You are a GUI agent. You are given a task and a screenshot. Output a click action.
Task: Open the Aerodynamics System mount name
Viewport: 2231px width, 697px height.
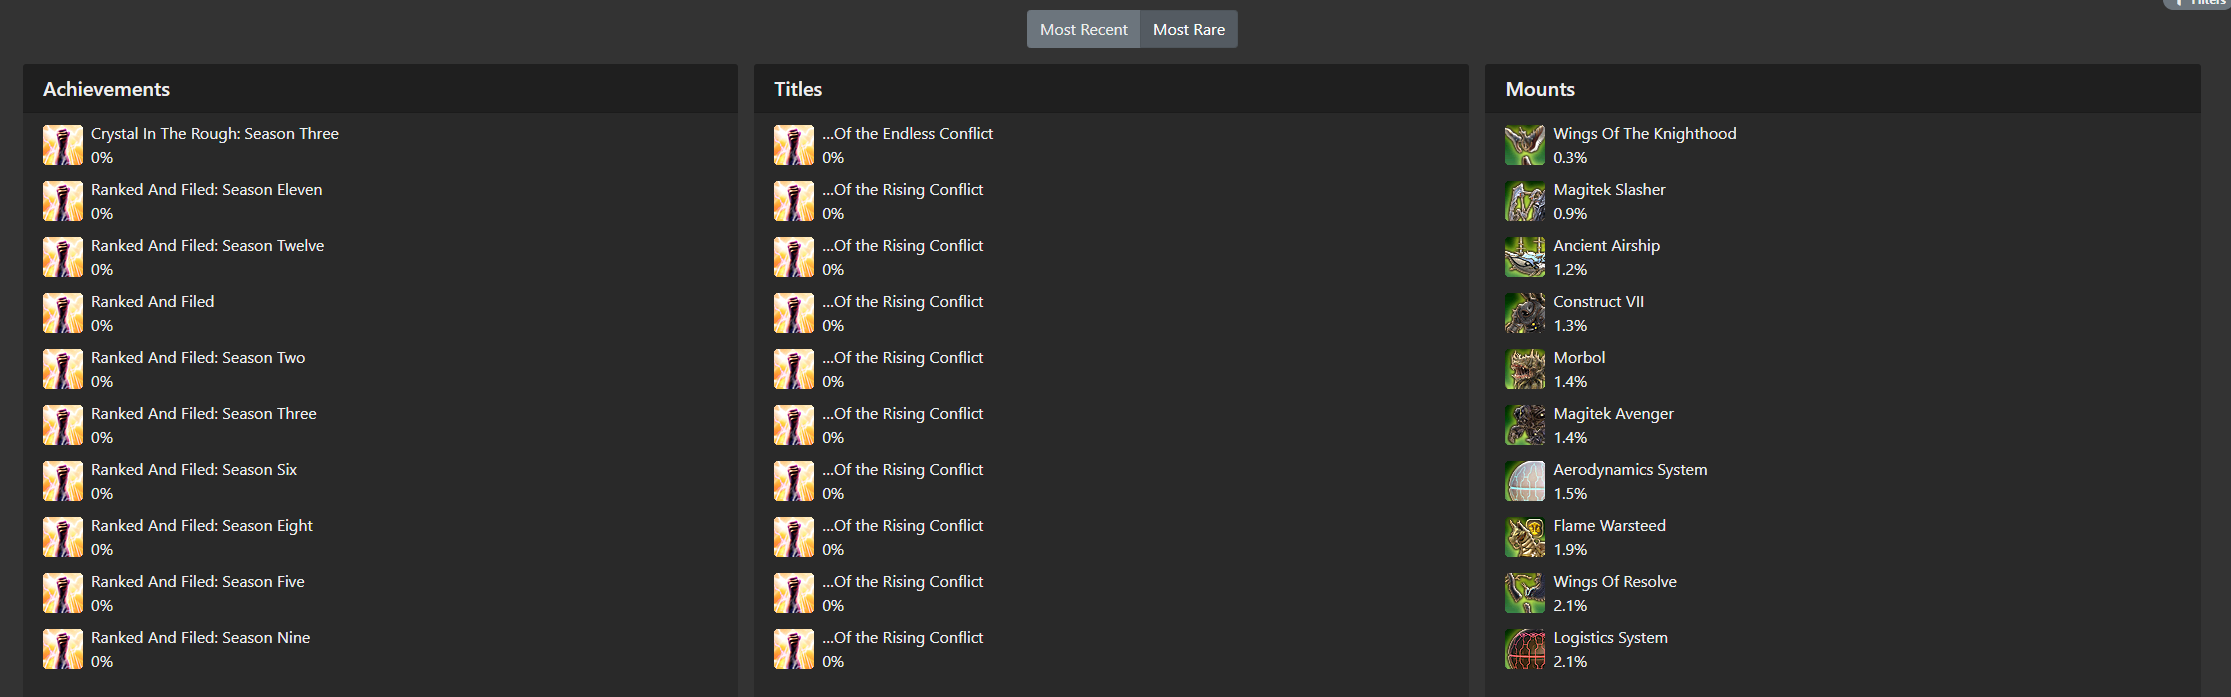click(1630, 470)
